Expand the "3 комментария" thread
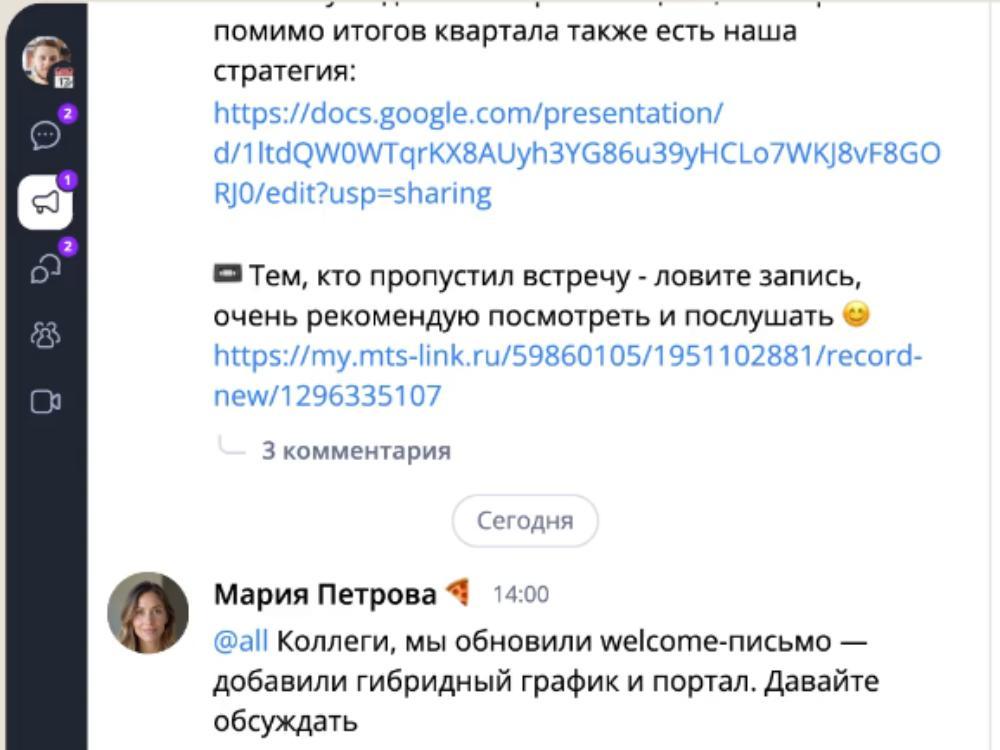 coord(356,450)
